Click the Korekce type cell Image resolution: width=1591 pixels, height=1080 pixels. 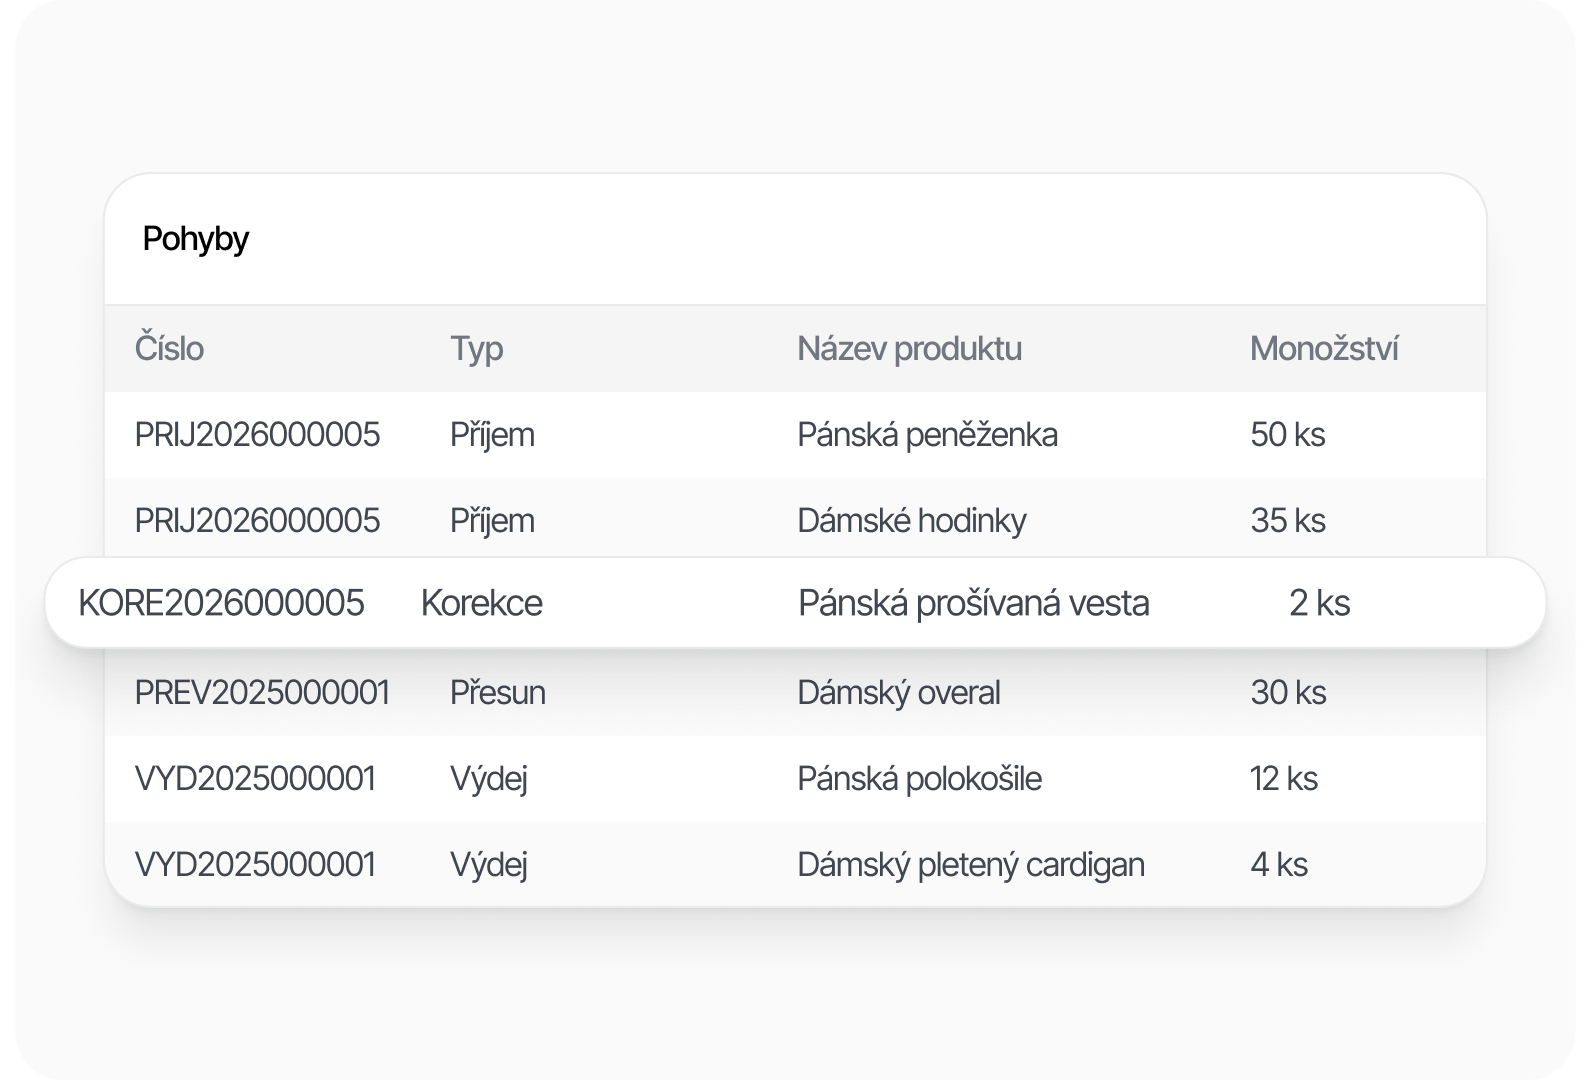(x=481, y=604)
